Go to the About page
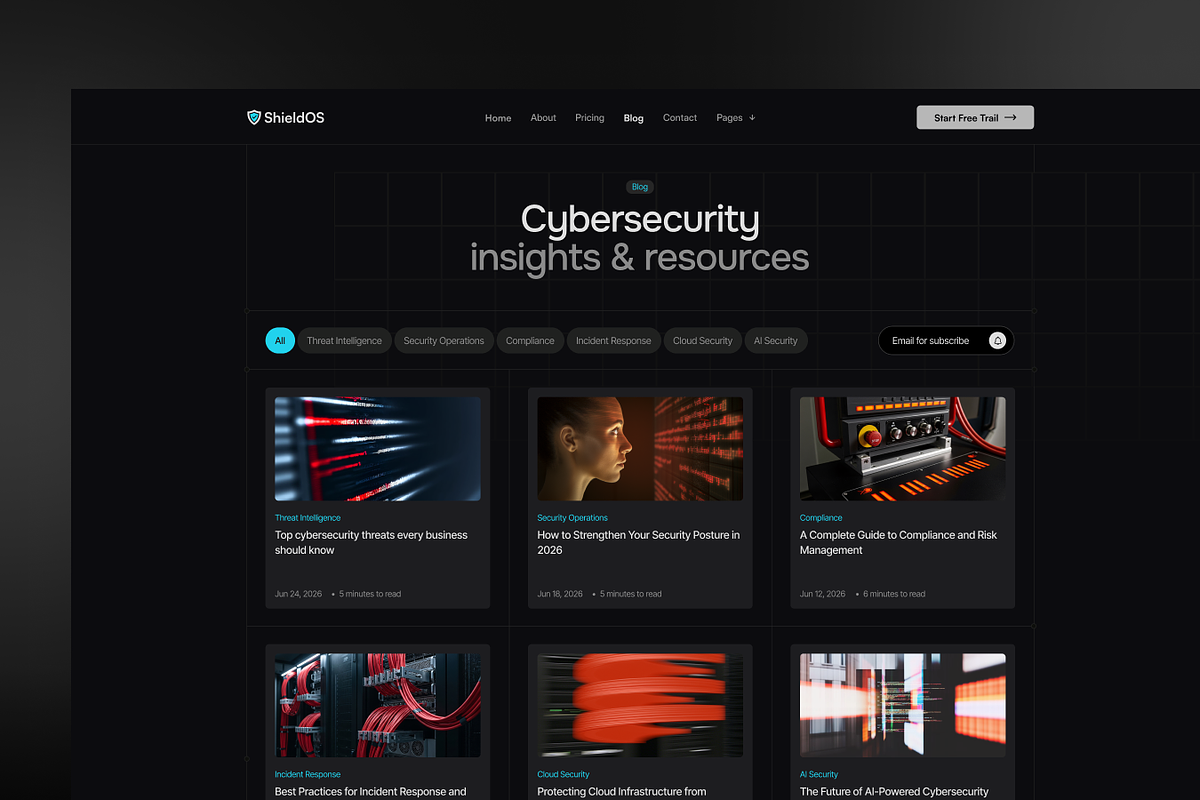1200x800 pixels. [x=543, y=118]
